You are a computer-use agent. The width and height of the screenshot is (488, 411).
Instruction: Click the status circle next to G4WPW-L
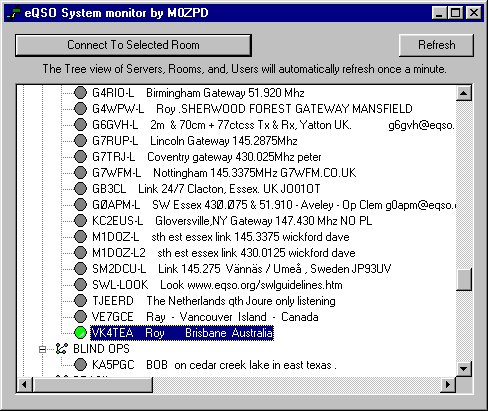click(80, 108)
